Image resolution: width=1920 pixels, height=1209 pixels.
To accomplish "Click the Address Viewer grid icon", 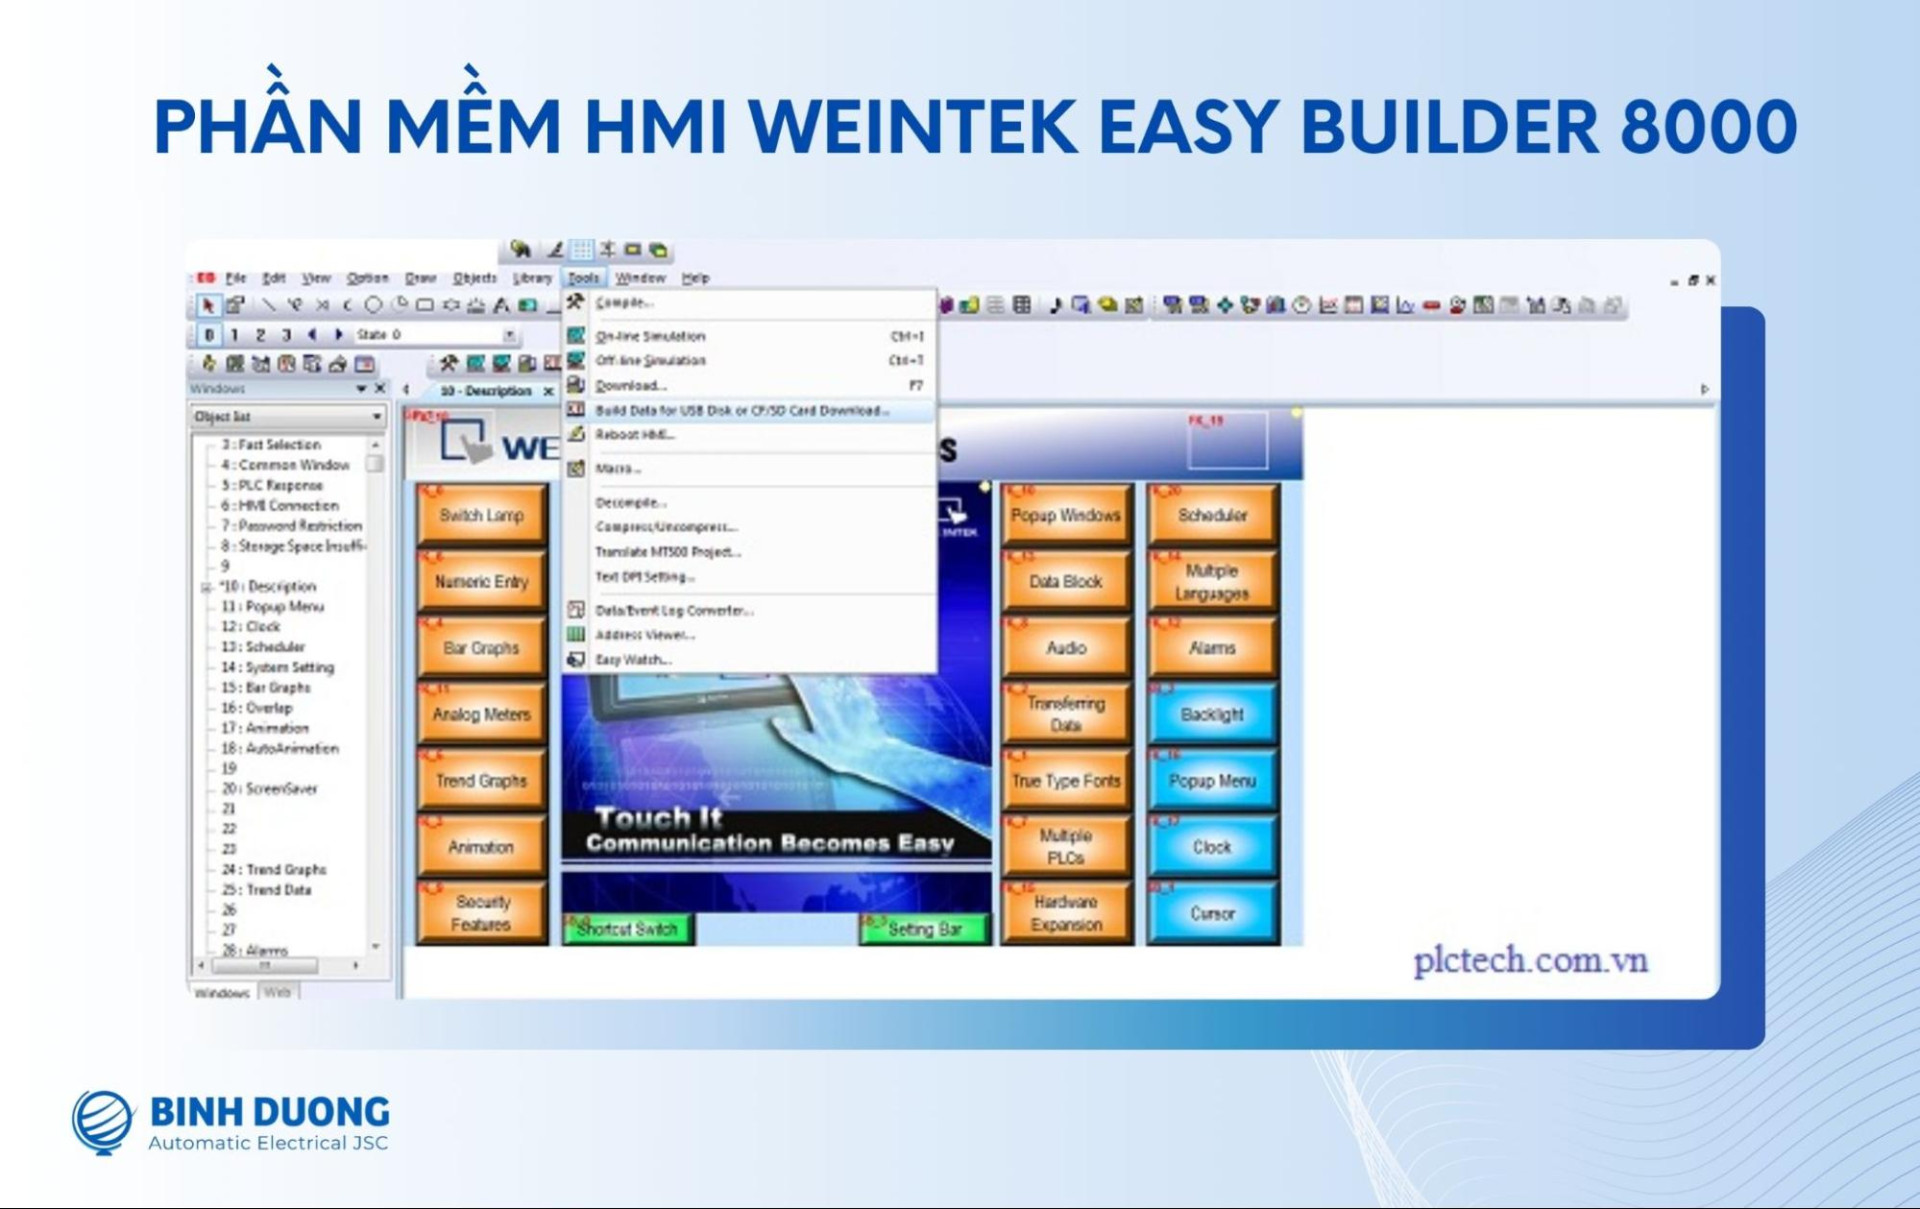I will tap(576, 634).
